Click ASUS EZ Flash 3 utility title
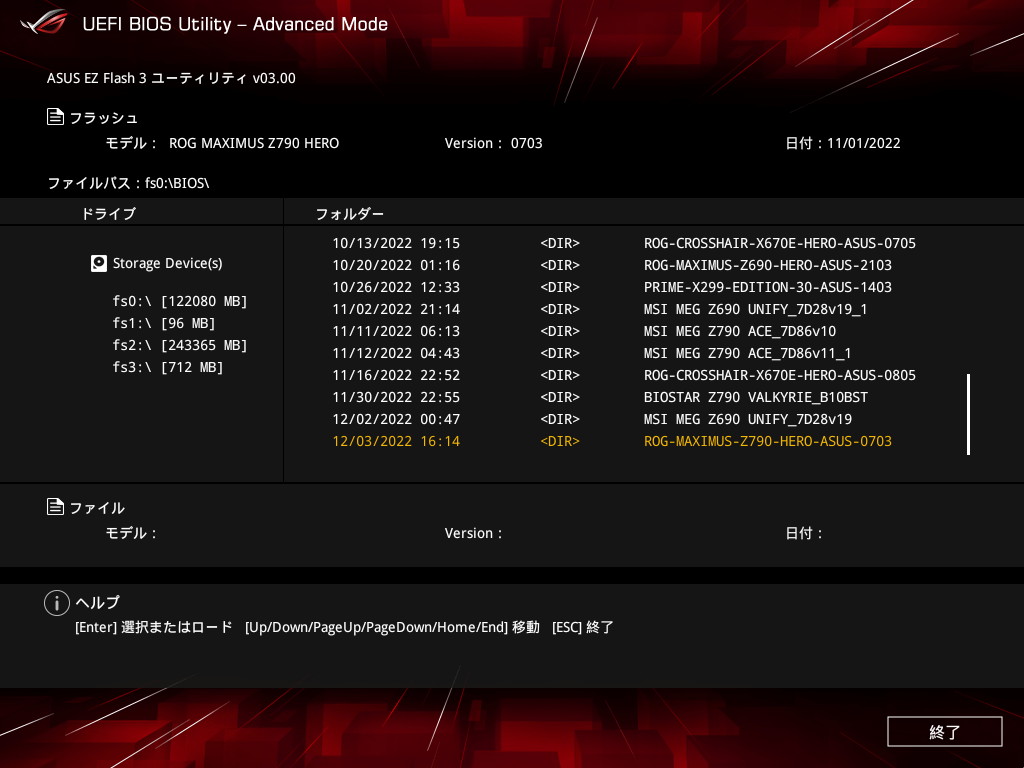This screenshot has height=768, width=1024. point(171,78)
